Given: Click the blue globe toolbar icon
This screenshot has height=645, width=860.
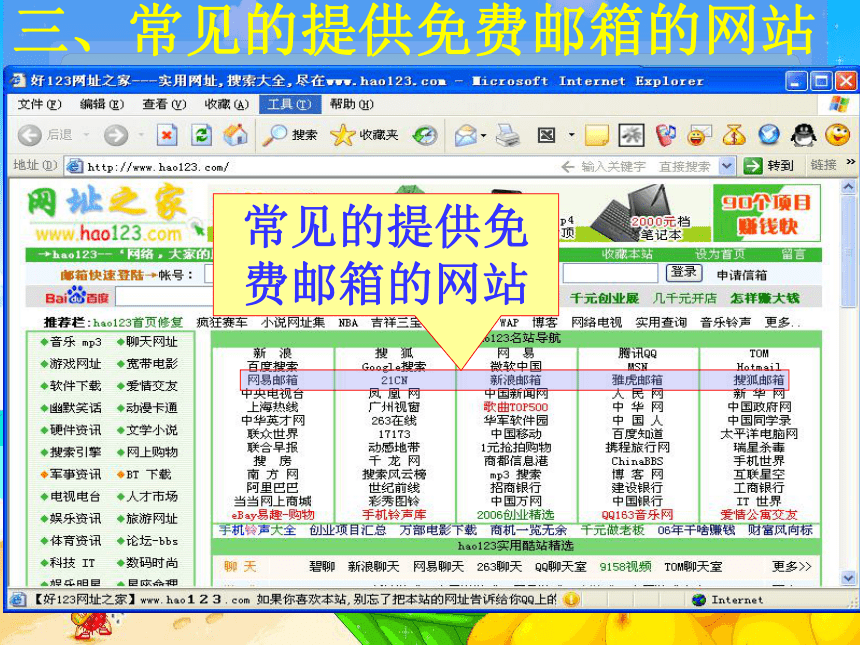Looking at the screenshot, I should pyautogui.click(x=769, y=135).
